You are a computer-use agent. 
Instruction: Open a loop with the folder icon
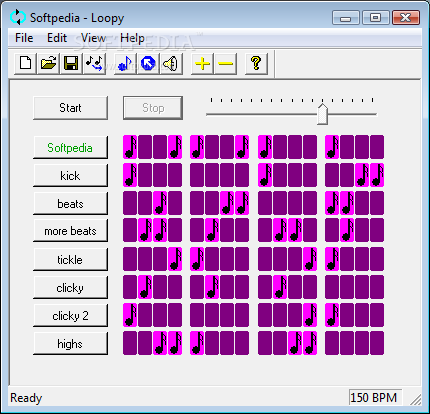(48, 63)
